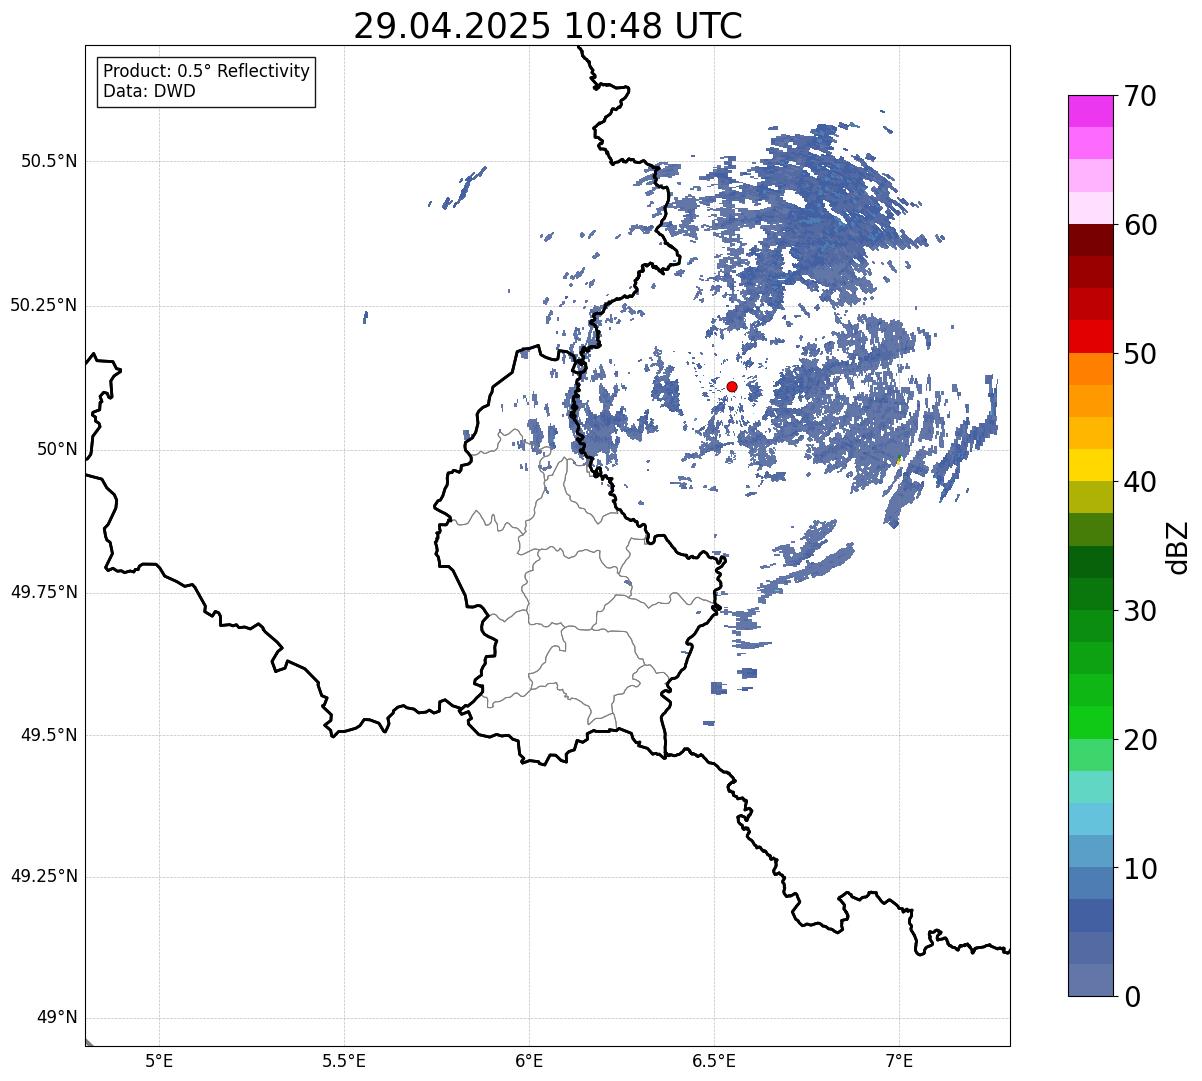Click the colorbar tick label 10

[1140, 869]
